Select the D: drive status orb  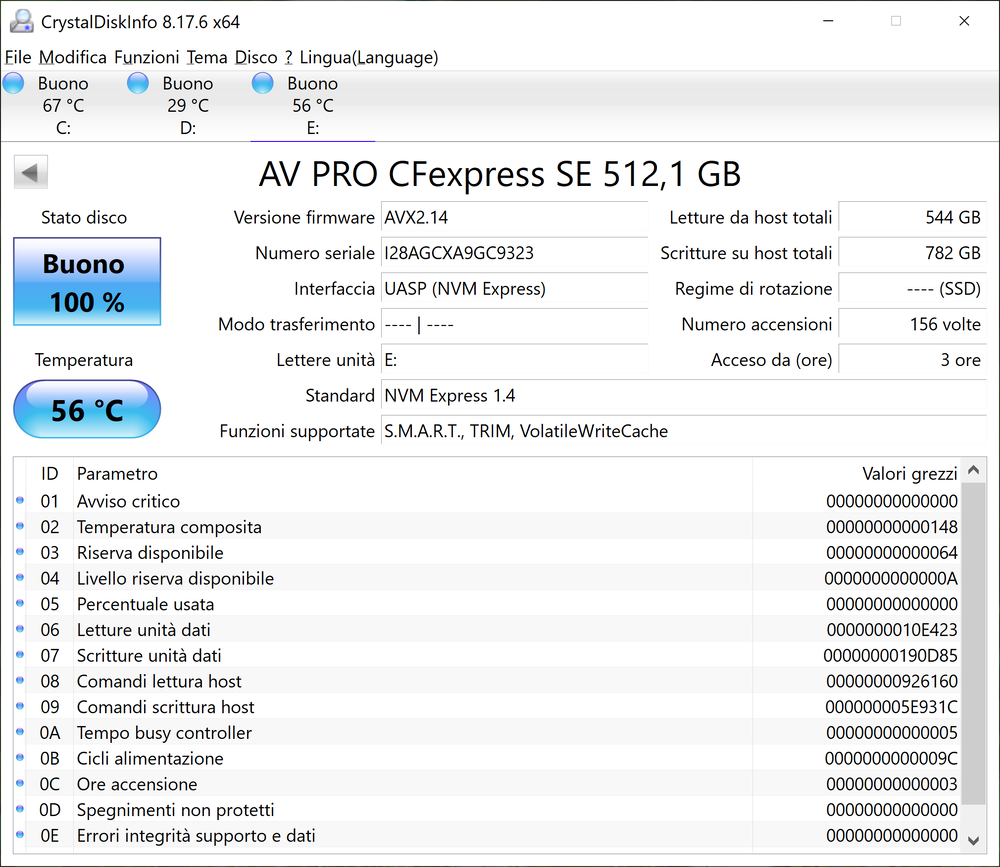[138, 84]
